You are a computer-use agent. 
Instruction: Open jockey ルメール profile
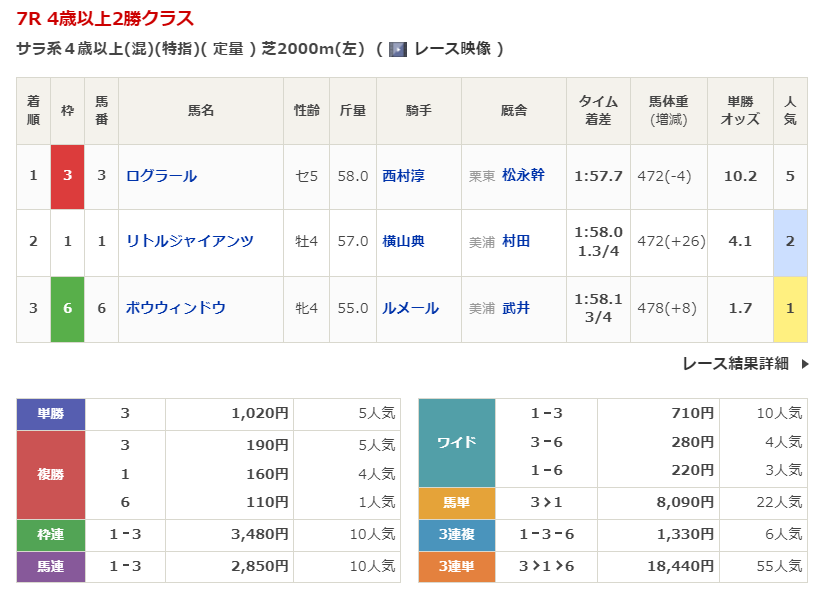point(410,308)
